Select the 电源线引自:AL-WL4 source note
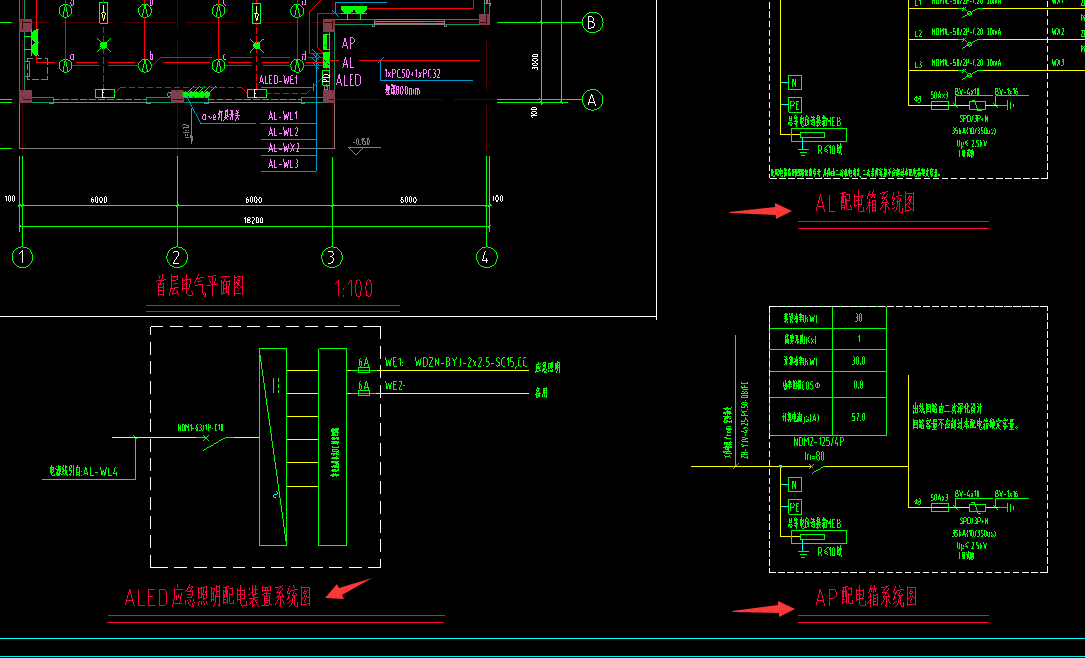The image size is (1085, 658). click(83, 472)
